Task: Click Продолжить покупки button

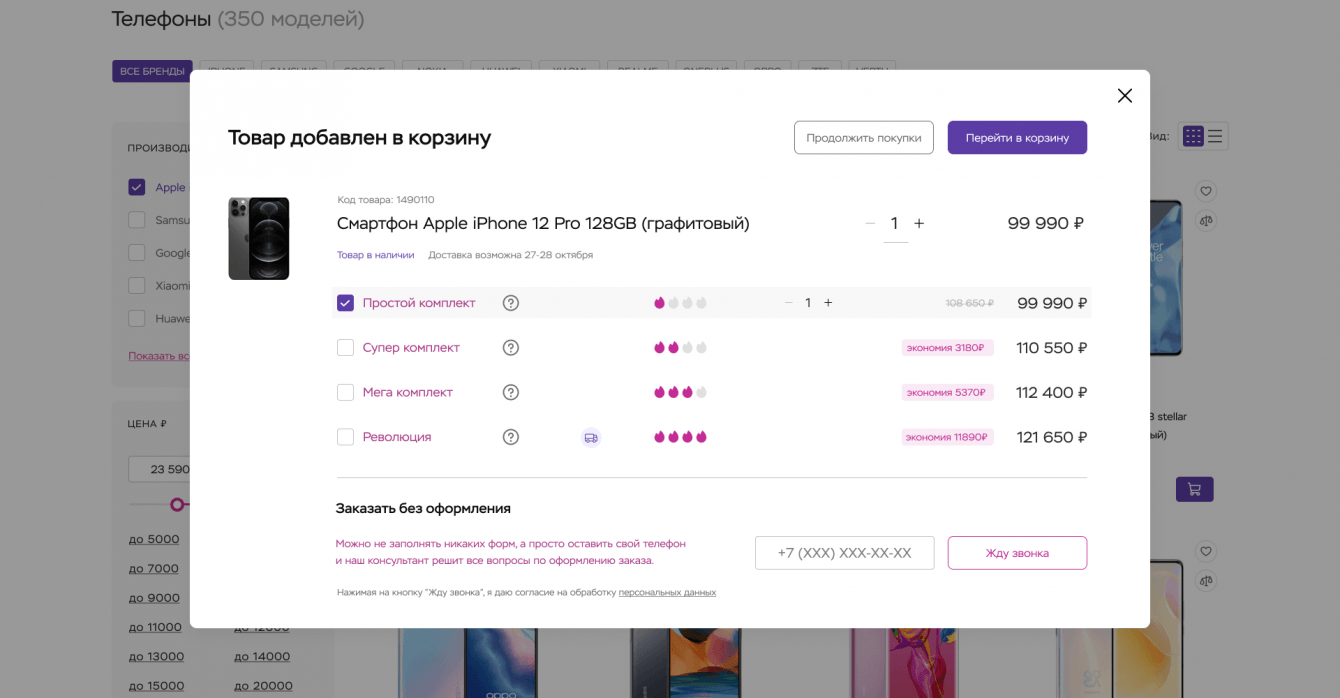Action: (x=863, y=138)
